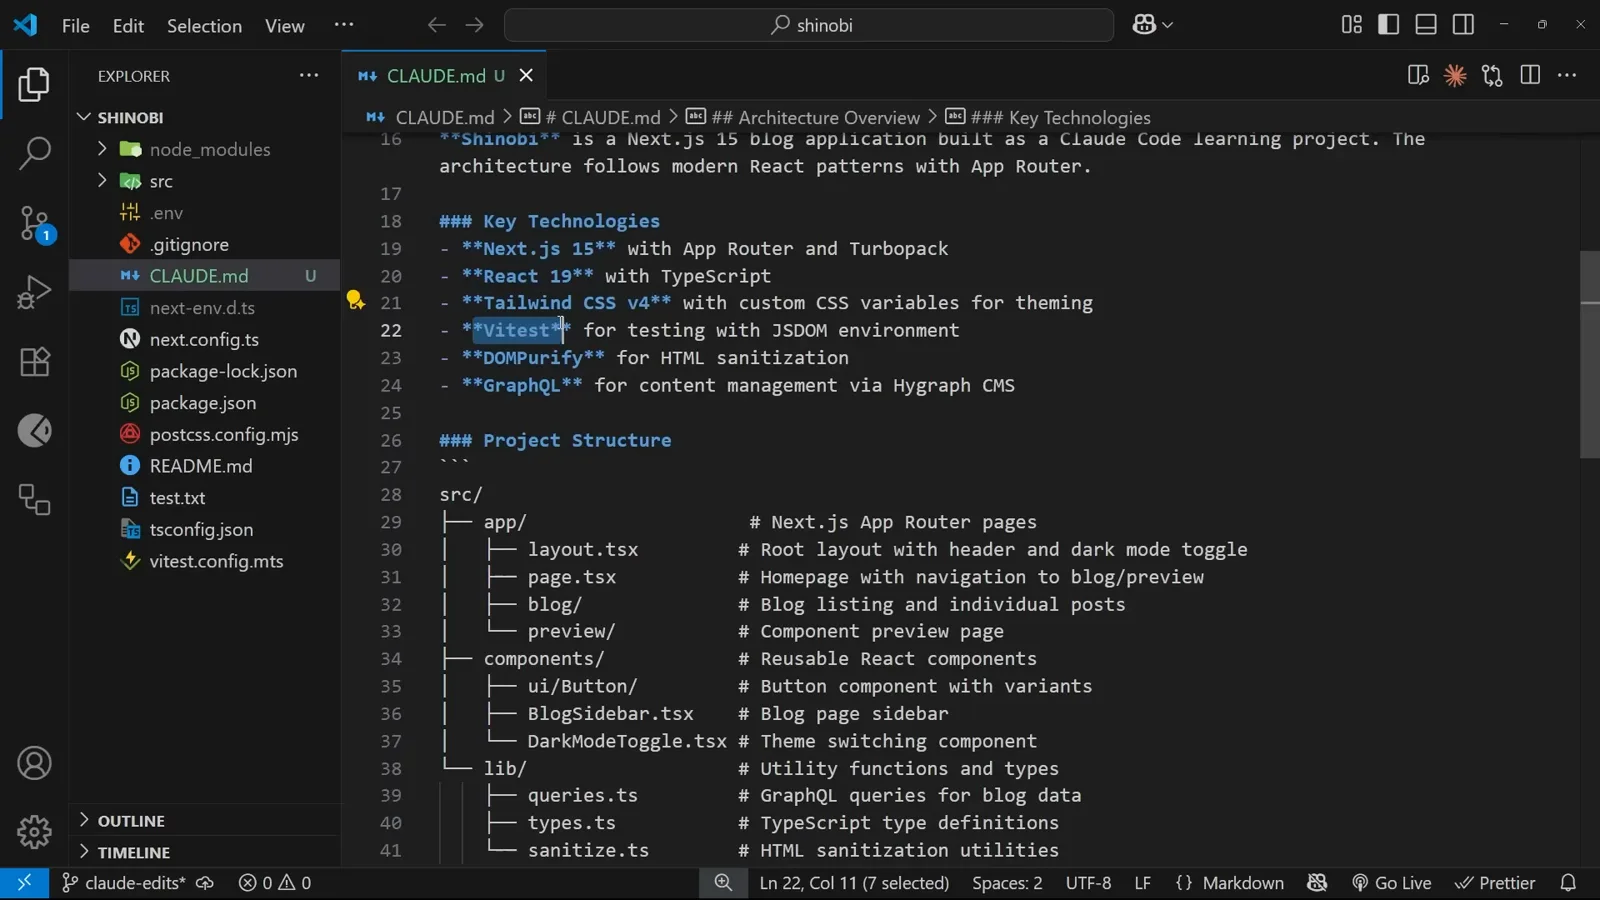This screenshot has width=1600, height=900.
Task: Toggle the Primary Side Bar
Action: (x=1388, y=25)
